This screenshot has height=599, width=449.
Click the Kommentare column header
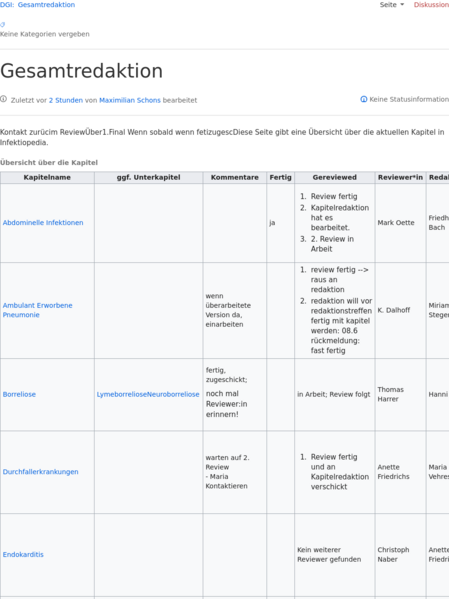(235, 177)
